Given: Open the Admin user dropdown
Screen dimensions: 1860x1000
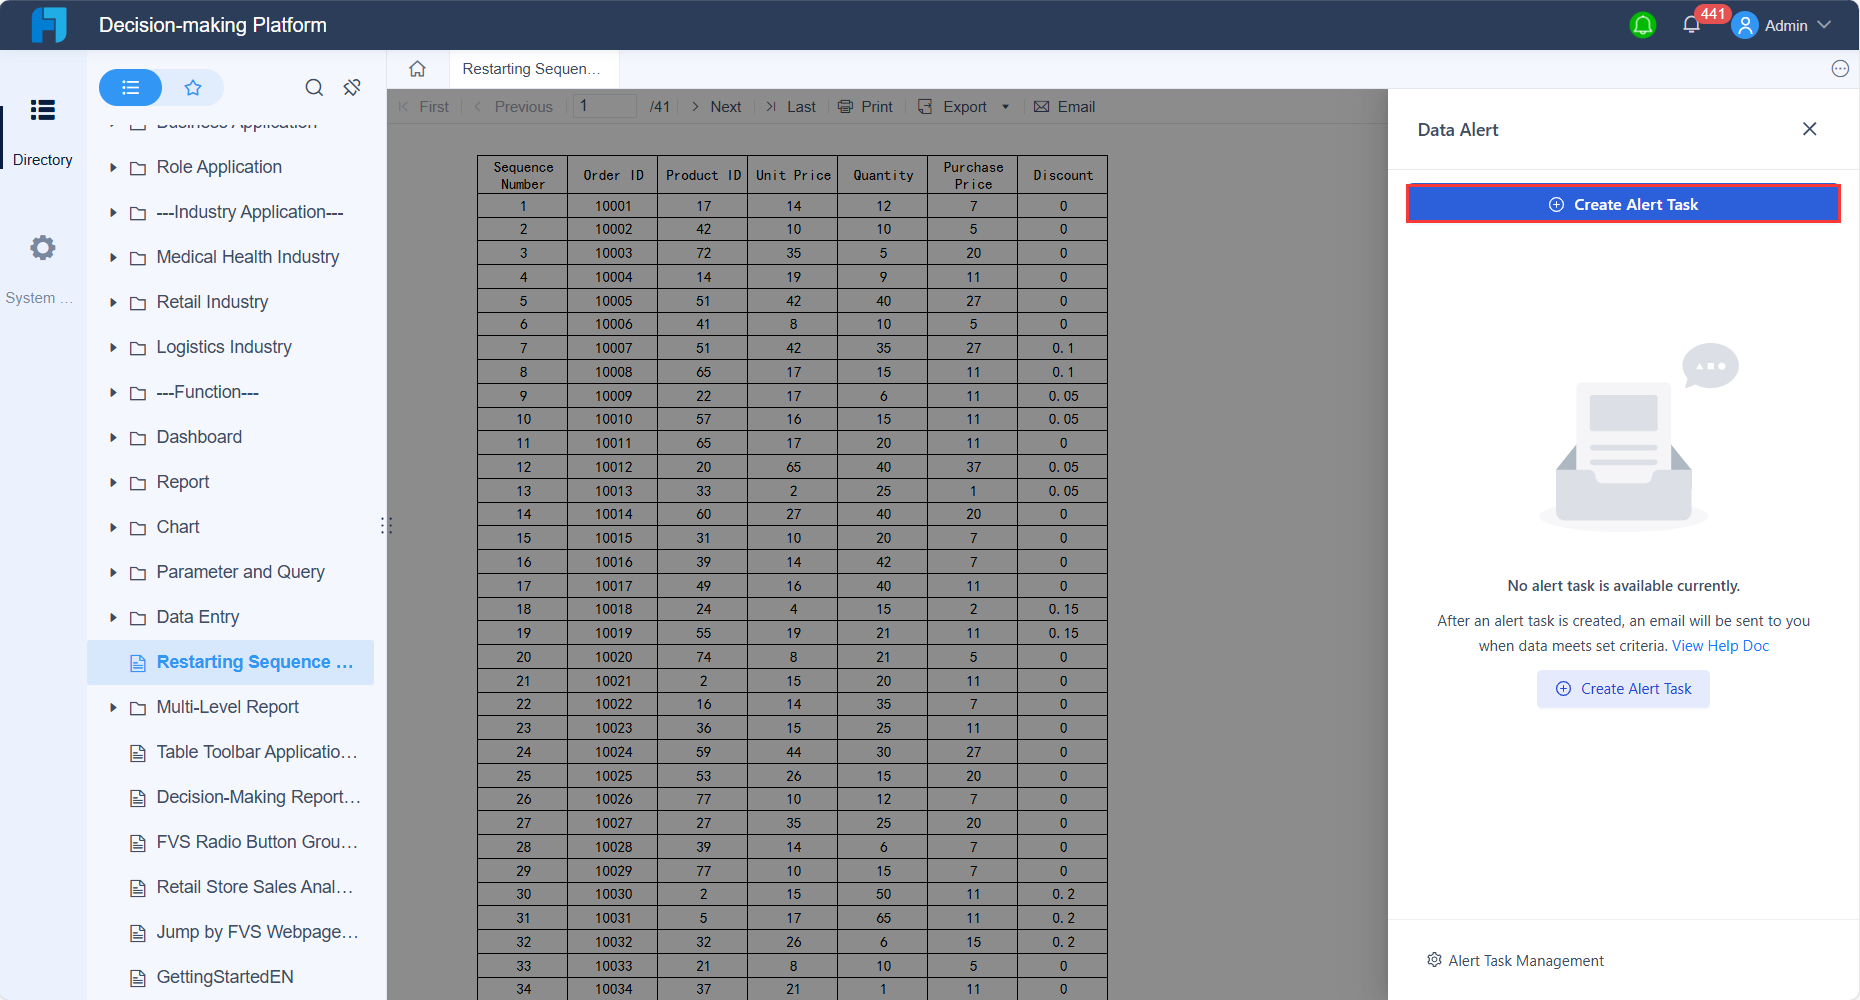Looking at the screenshot, I should point(1782,25).
